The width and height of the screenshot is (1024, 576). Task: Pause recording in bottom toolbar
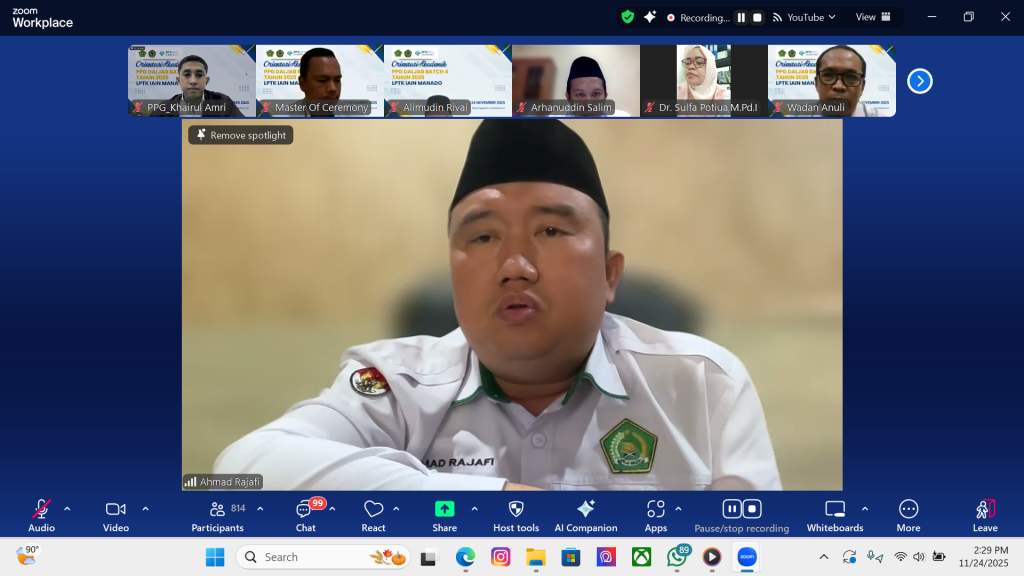(x=731, y=509)
